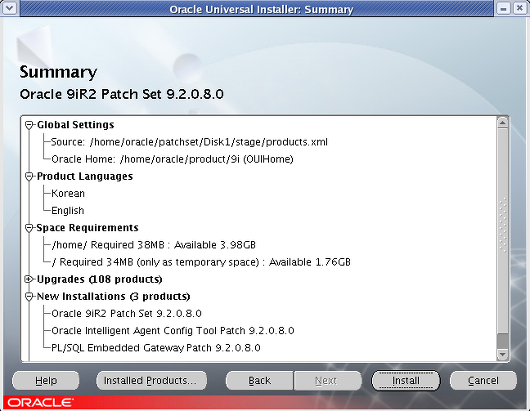Select the Space Requirements heading
This screenshot has height=411, width=530.
pyautogui.click(x=87, y=228)
